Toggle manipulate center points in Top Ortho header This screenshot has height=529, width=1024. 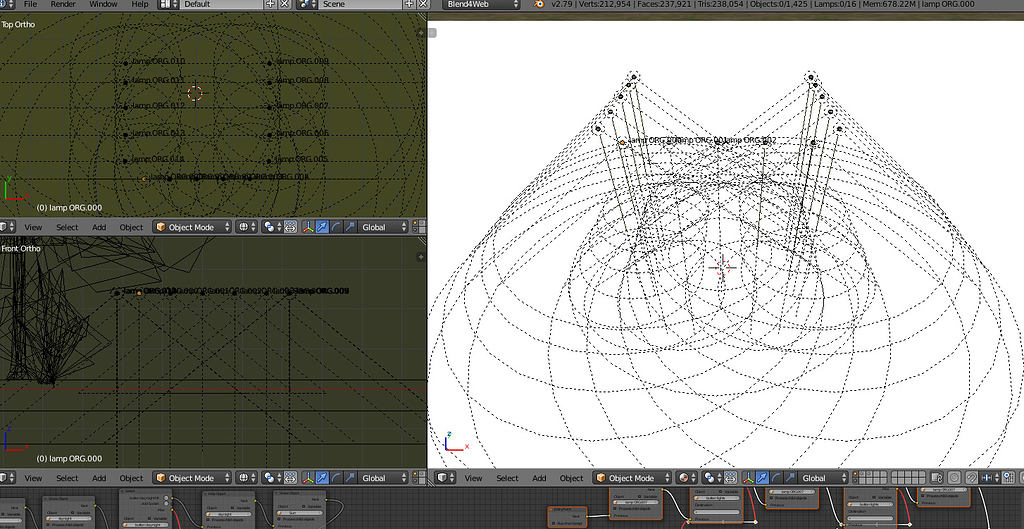pos(291,227)
